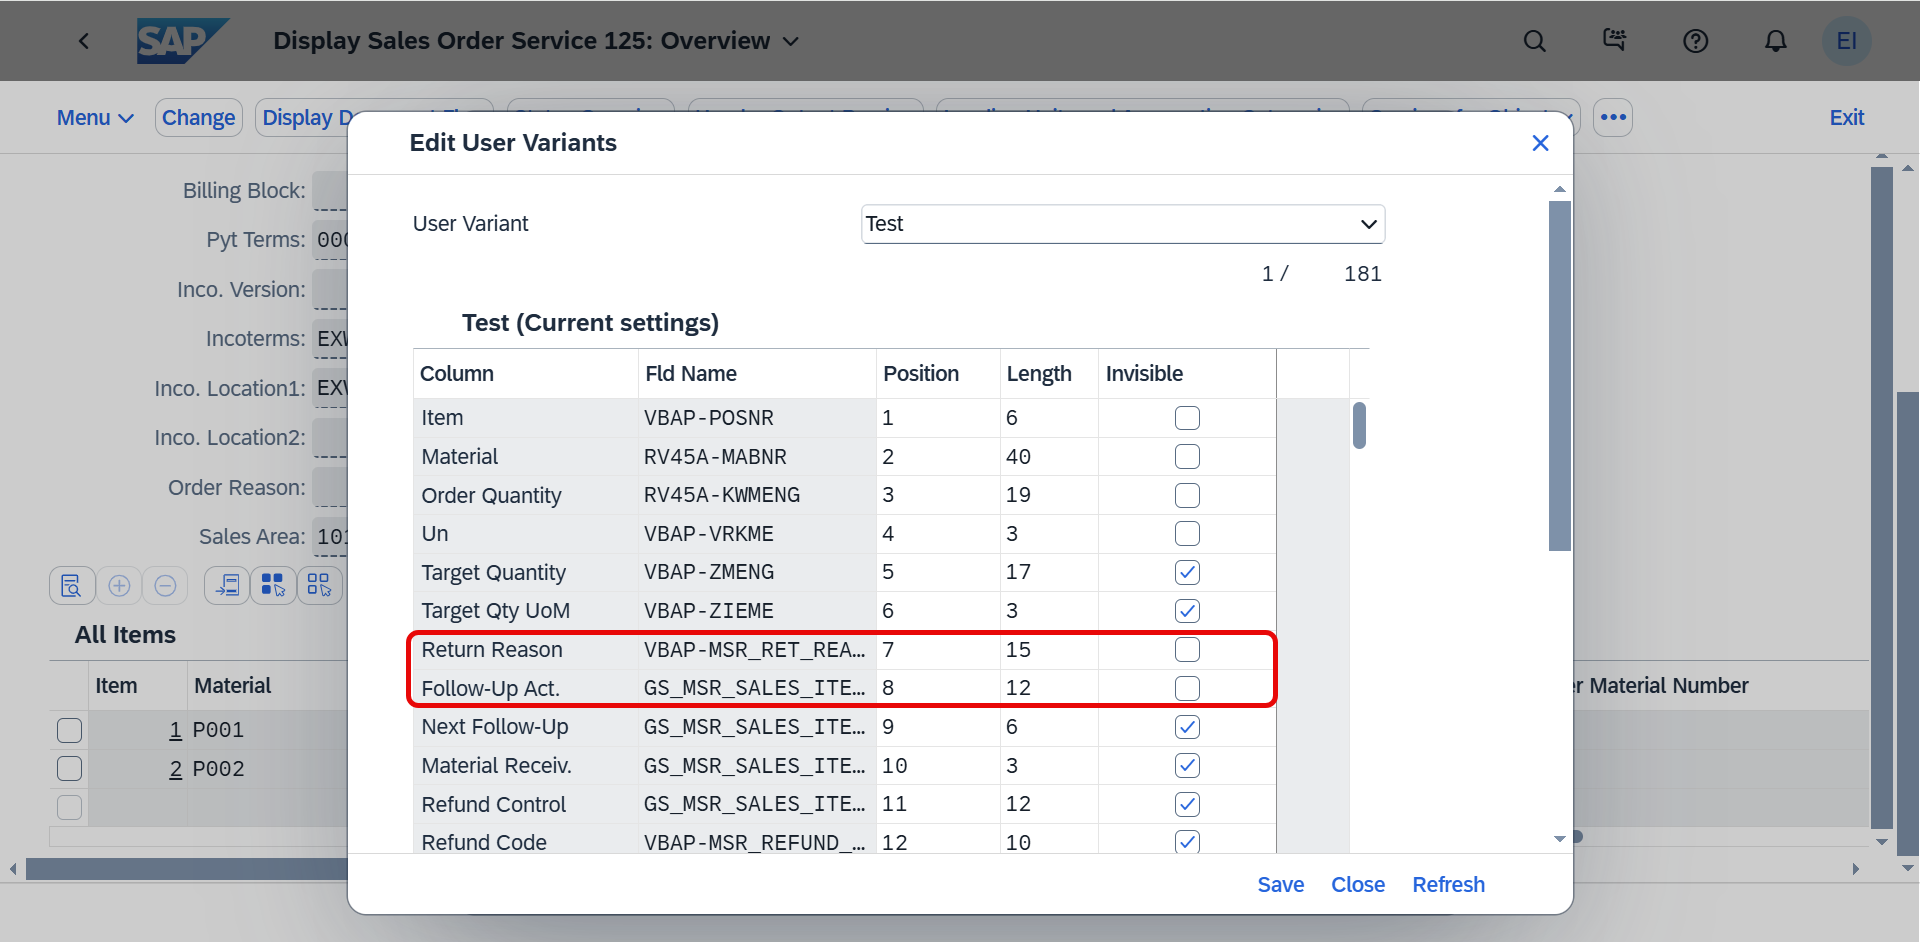Click length value 12 of Follow-Up Act.
The height and width of the screenshot is (942, 1920).
1018,688
